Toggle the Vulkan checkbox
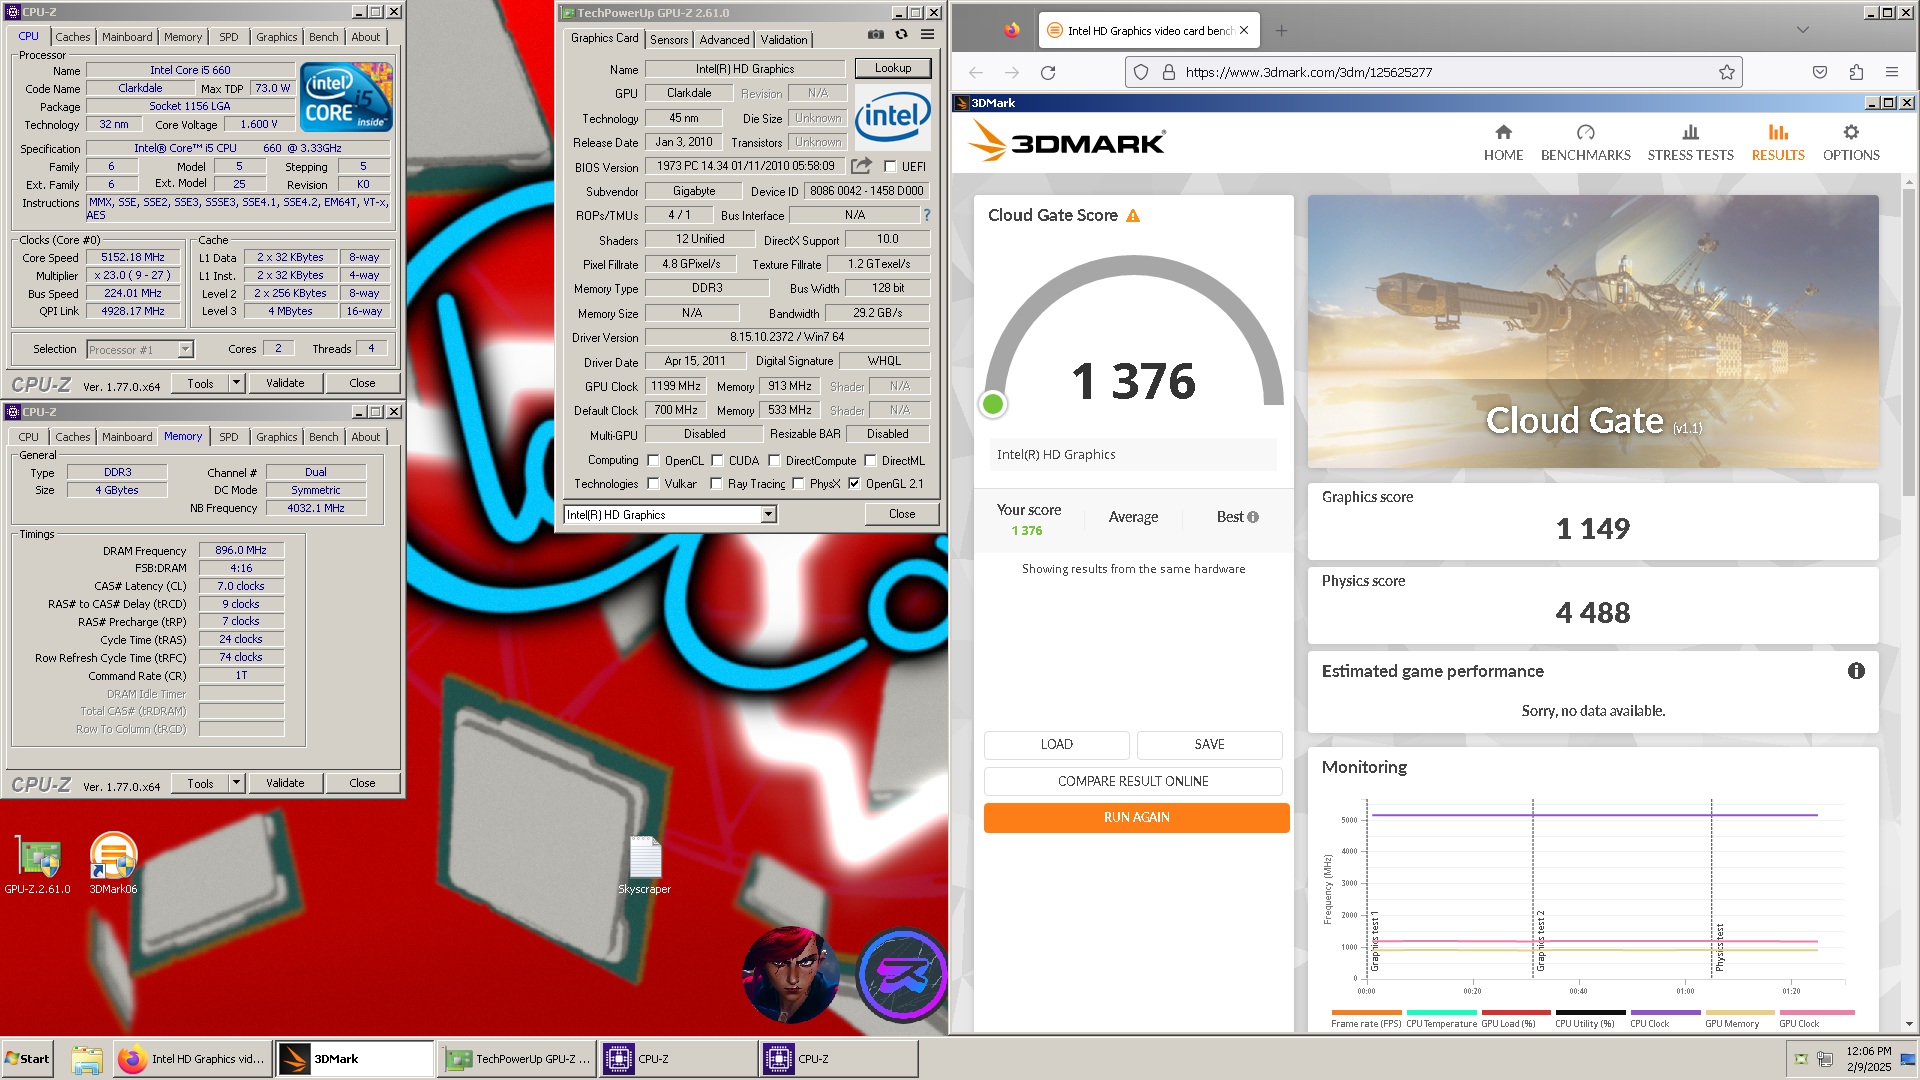The height and width of the screenshot is (1080, 1920). point(653,484)
